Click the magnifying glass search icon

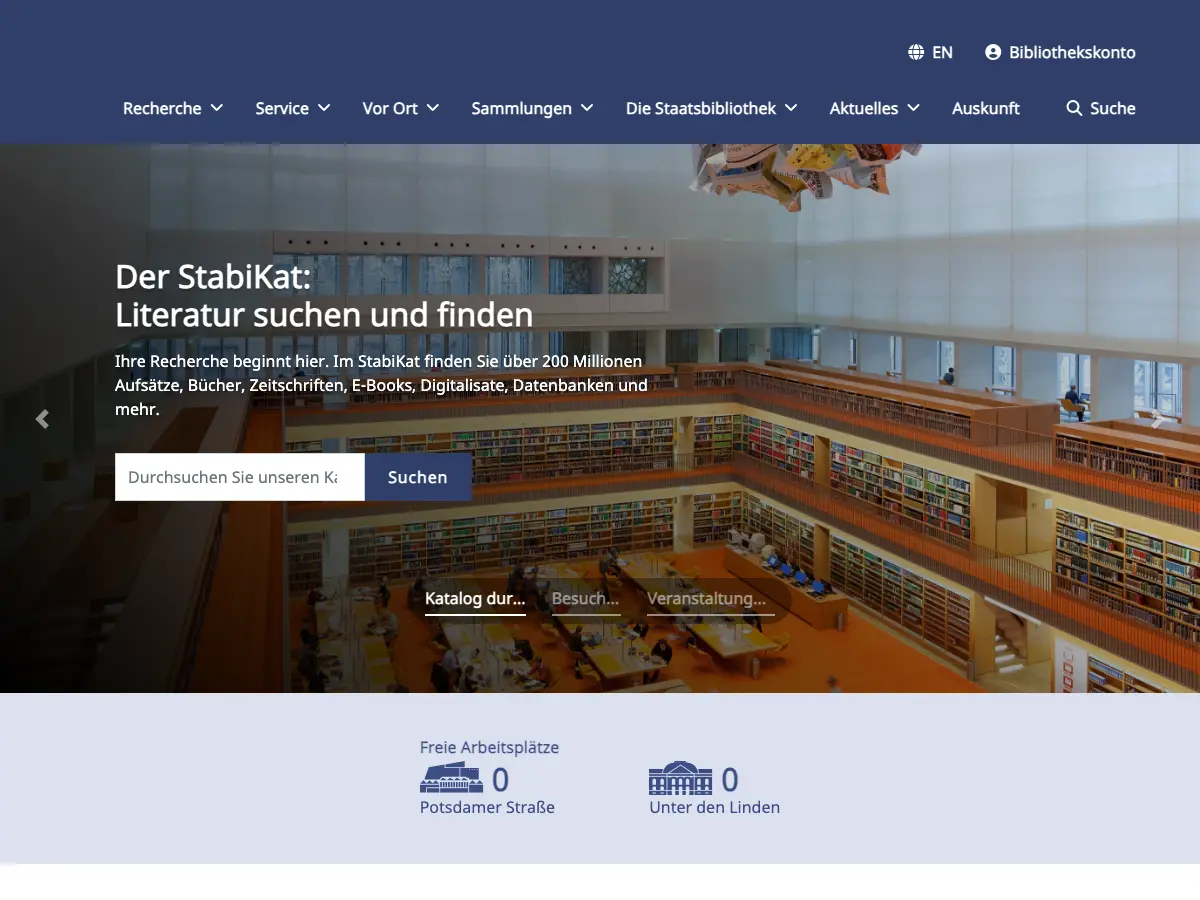(1074, 108)
